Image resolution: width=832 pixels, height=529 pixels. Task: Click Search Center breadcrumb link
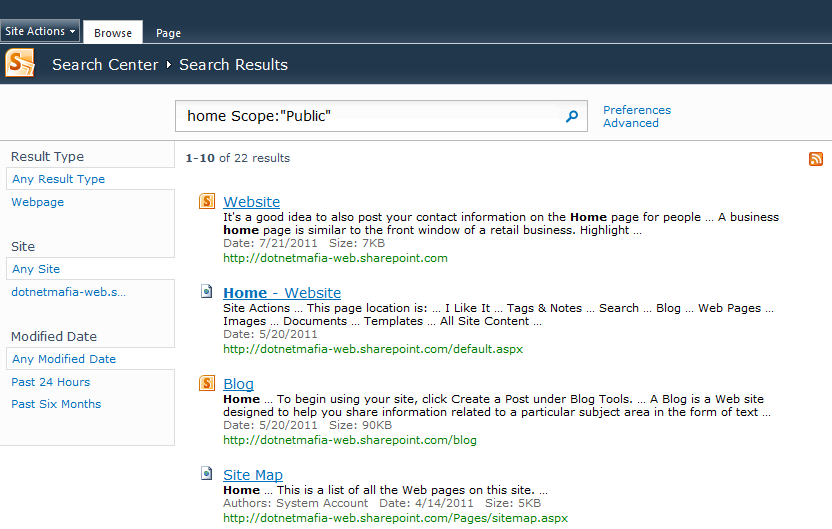pos(105,65)
